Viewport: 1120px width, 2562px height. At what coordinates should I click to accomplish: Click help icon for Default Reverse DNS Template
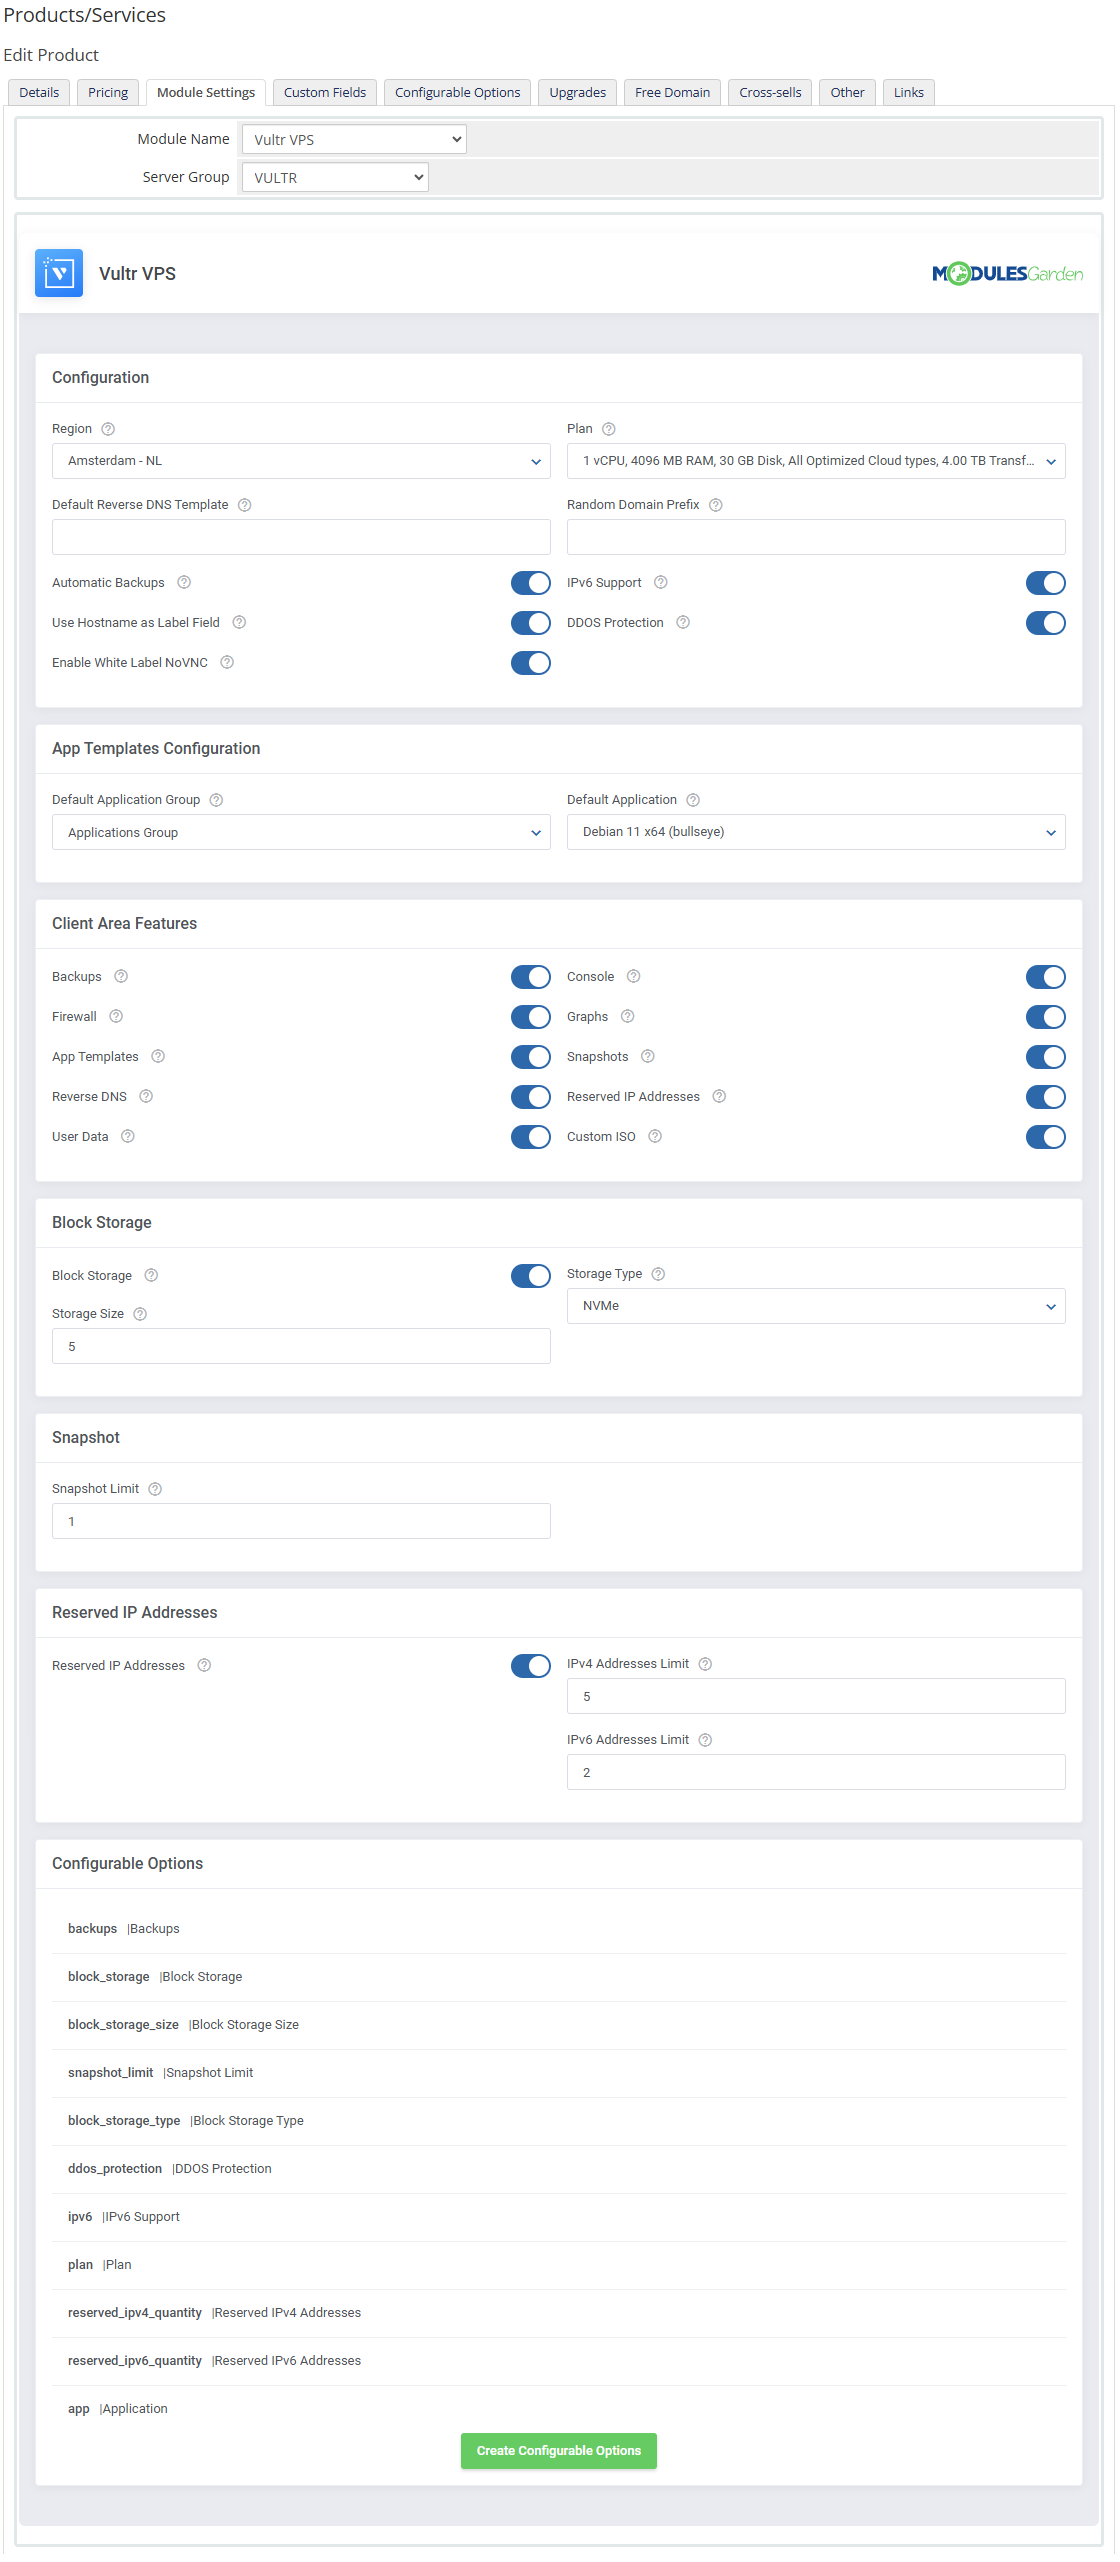244,505
